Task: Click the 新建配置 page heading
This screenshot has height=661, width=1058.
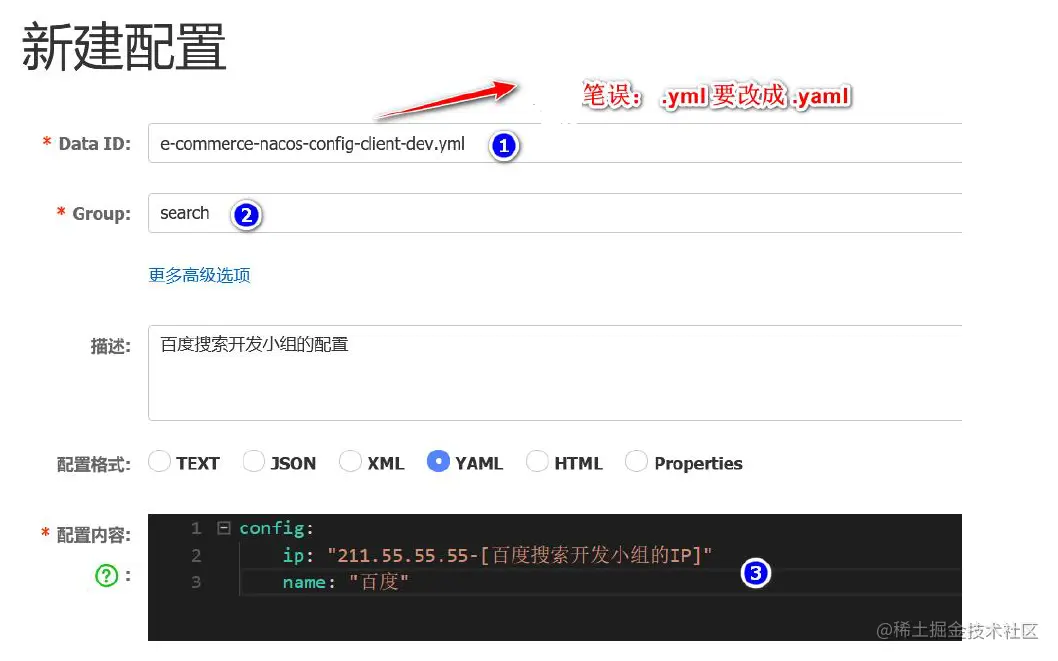Action: [124, 47]
